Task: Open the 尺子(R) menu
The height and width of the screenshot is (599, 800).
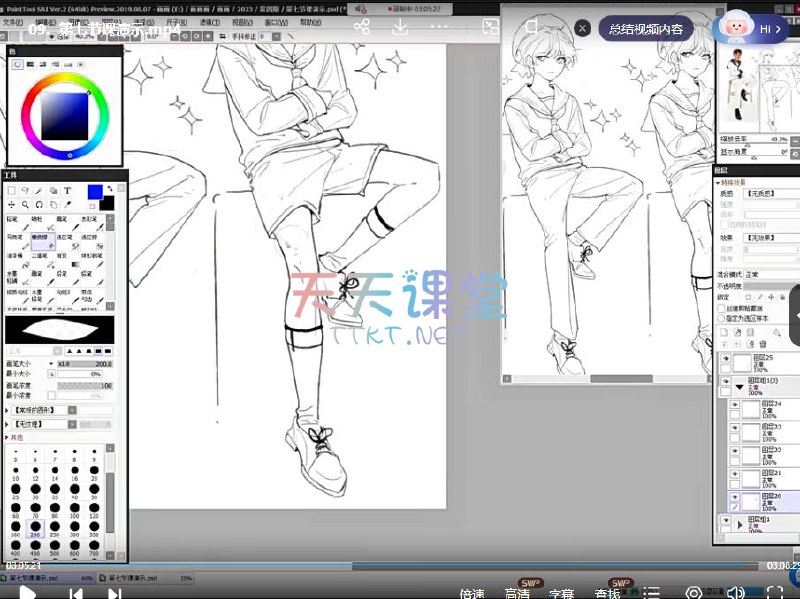Action: pos(177,22)
